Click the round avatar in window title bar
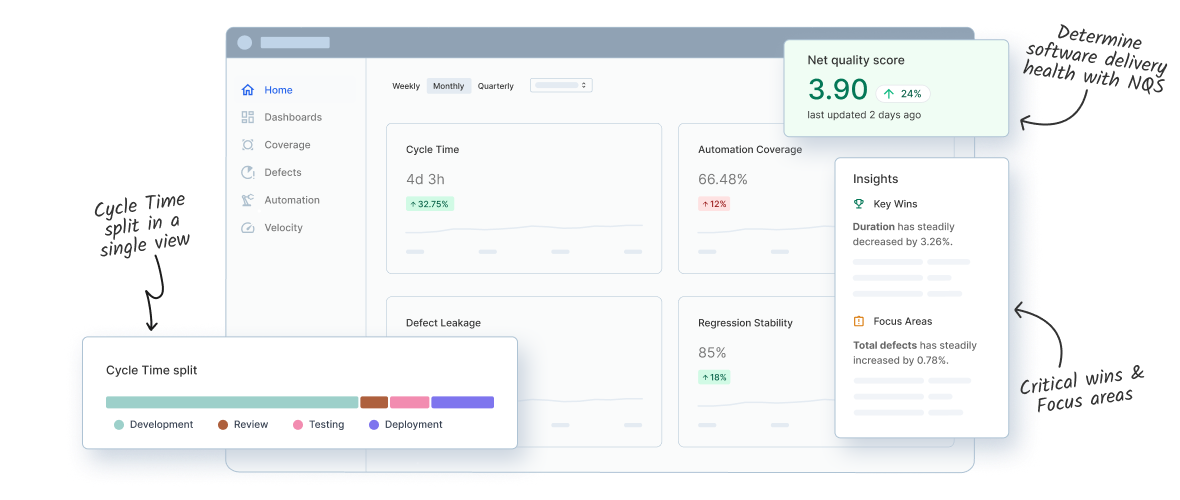Screen dimensions: 1180x500 245,43
